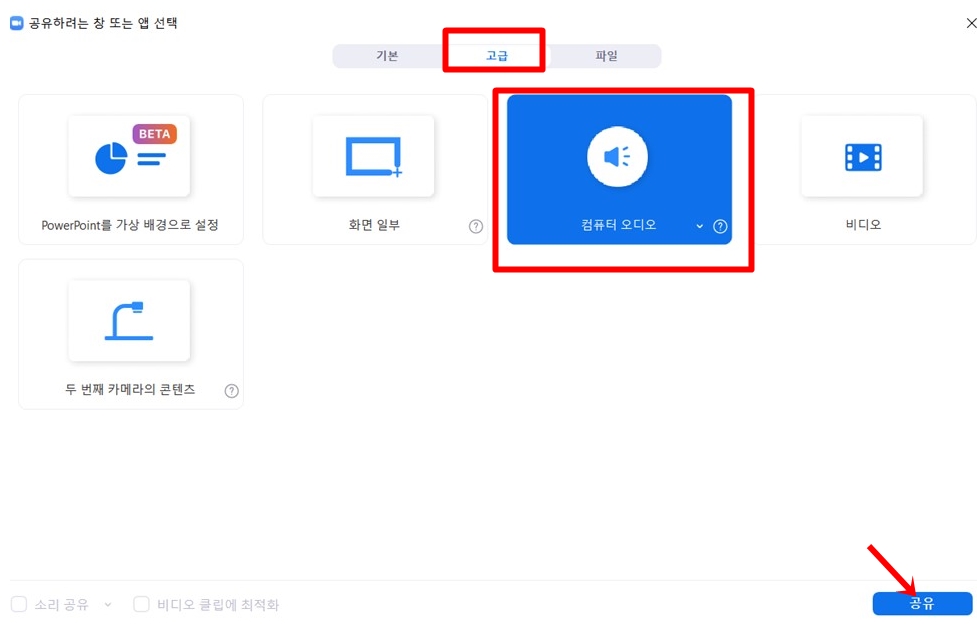977x635 pixels.
Task: Open the 파일 tab
Action: click(x=607, y=56)
